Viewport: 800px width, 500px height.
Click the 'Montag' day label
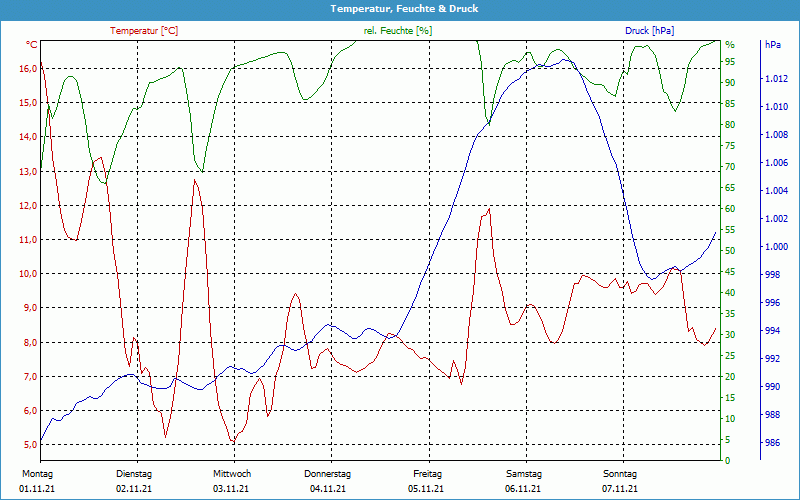point(37,474)
